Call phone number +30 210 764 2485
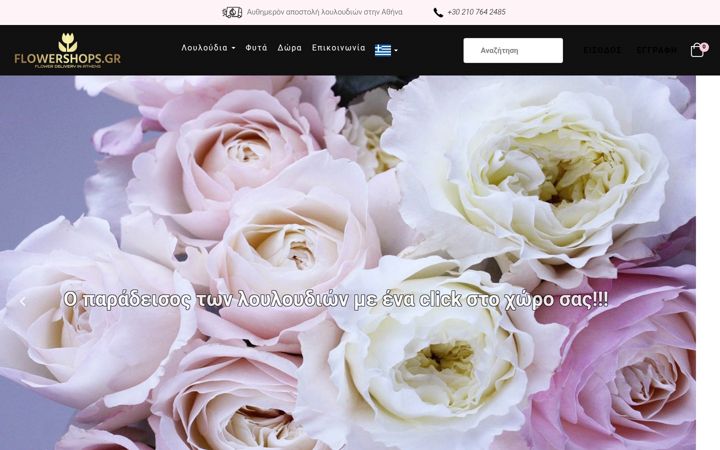 coord(476,12)
